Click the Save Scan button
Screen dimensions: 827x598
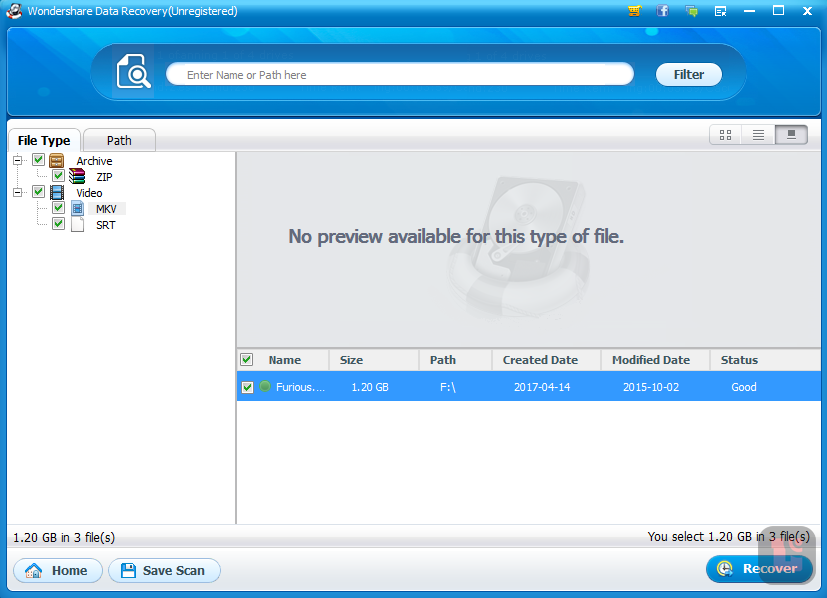(x=164, y=571)
